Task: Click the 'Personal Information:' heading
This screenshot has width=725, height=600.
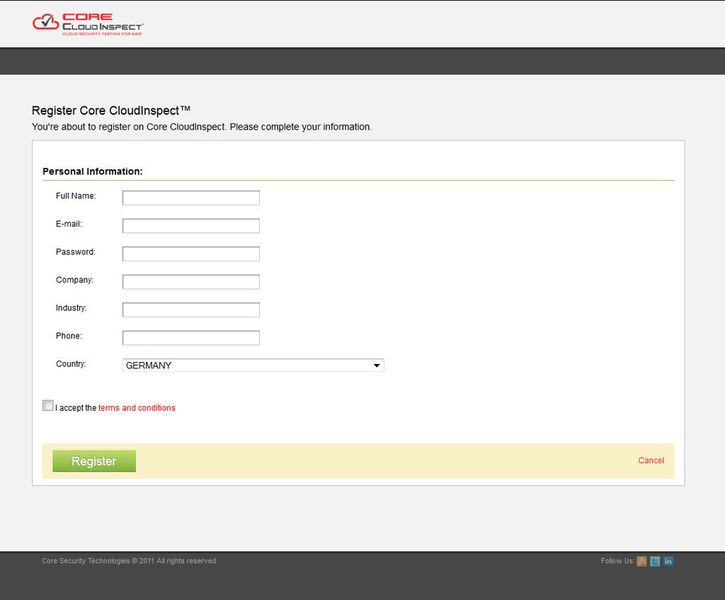Action: (x=92, y=171)
